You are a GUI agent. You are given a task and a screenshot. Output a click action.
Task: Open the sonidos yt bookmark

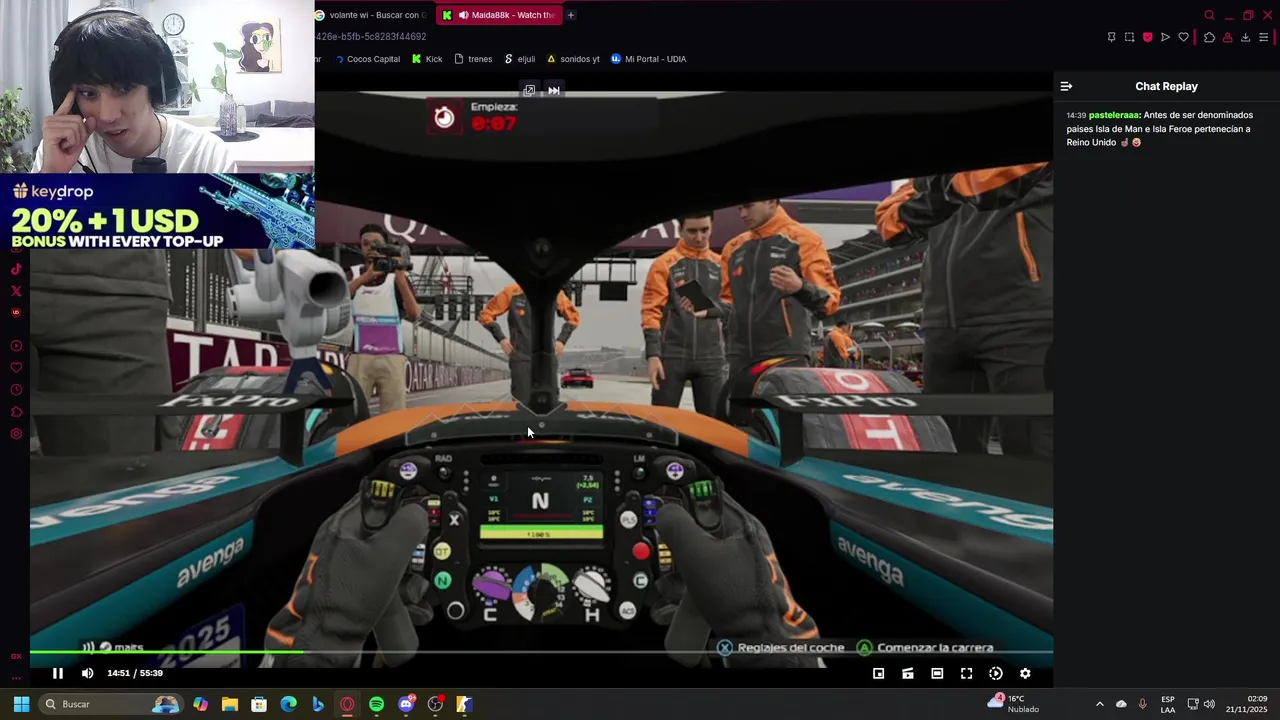point(573,59)
